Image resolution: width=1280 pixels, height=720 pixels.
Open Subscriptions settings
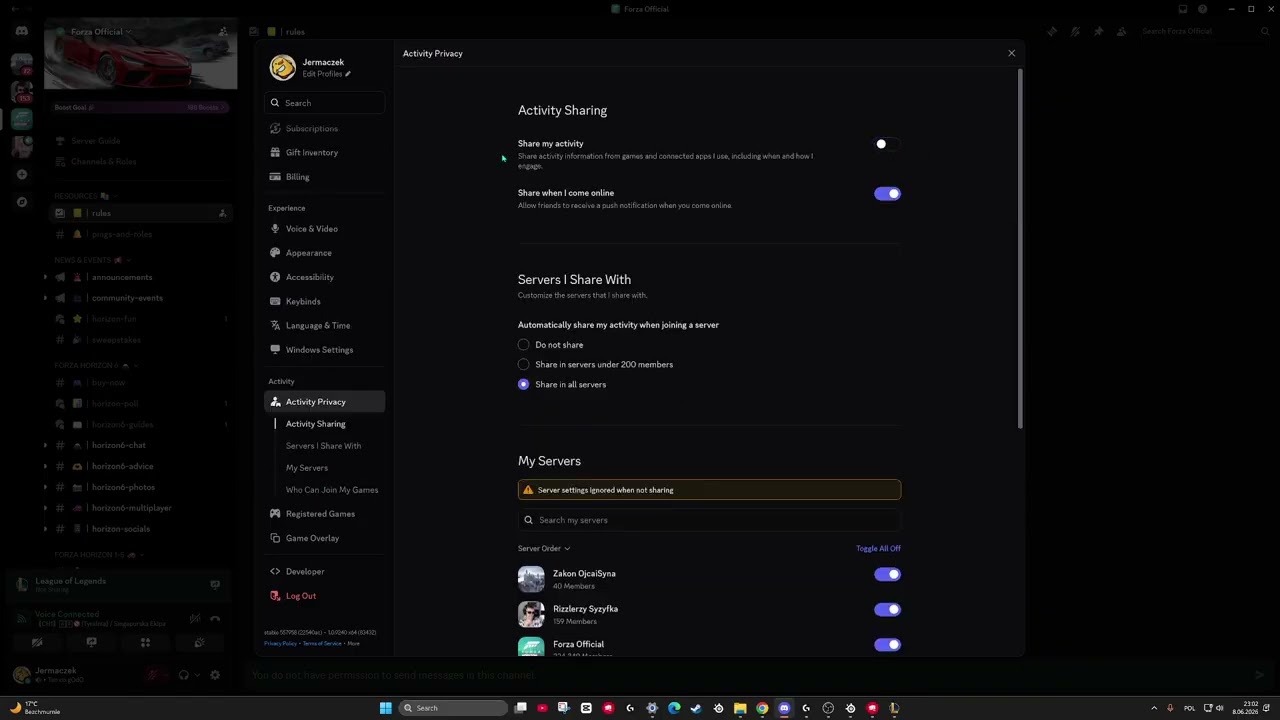click(x=324, y=128)
